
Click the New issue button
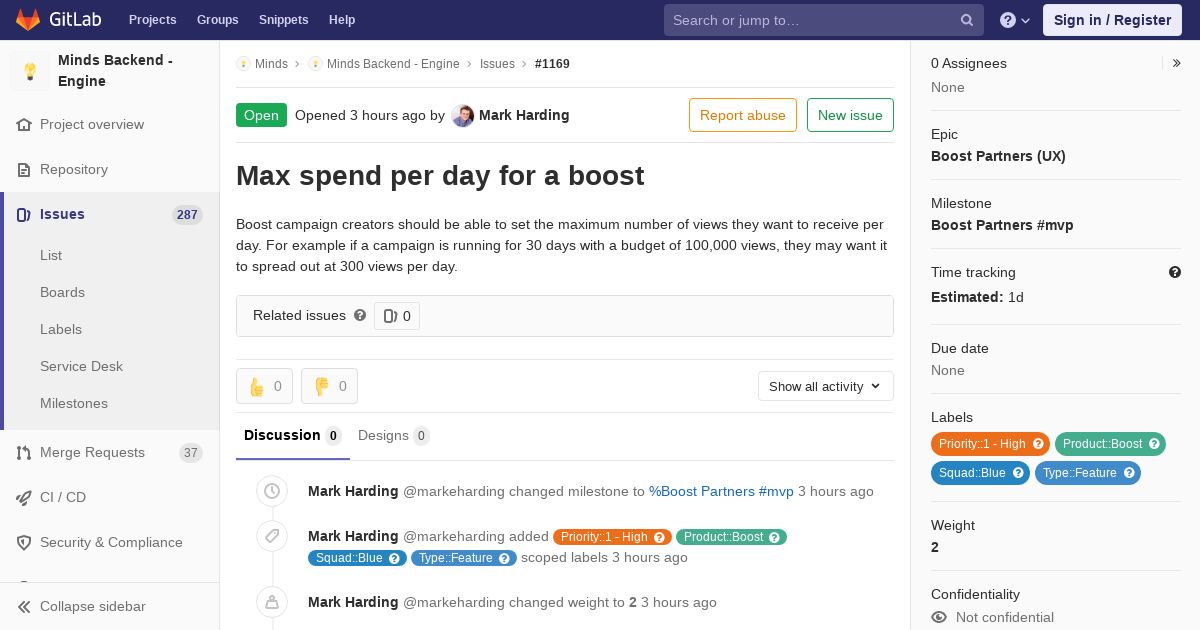tap(850, 115)
